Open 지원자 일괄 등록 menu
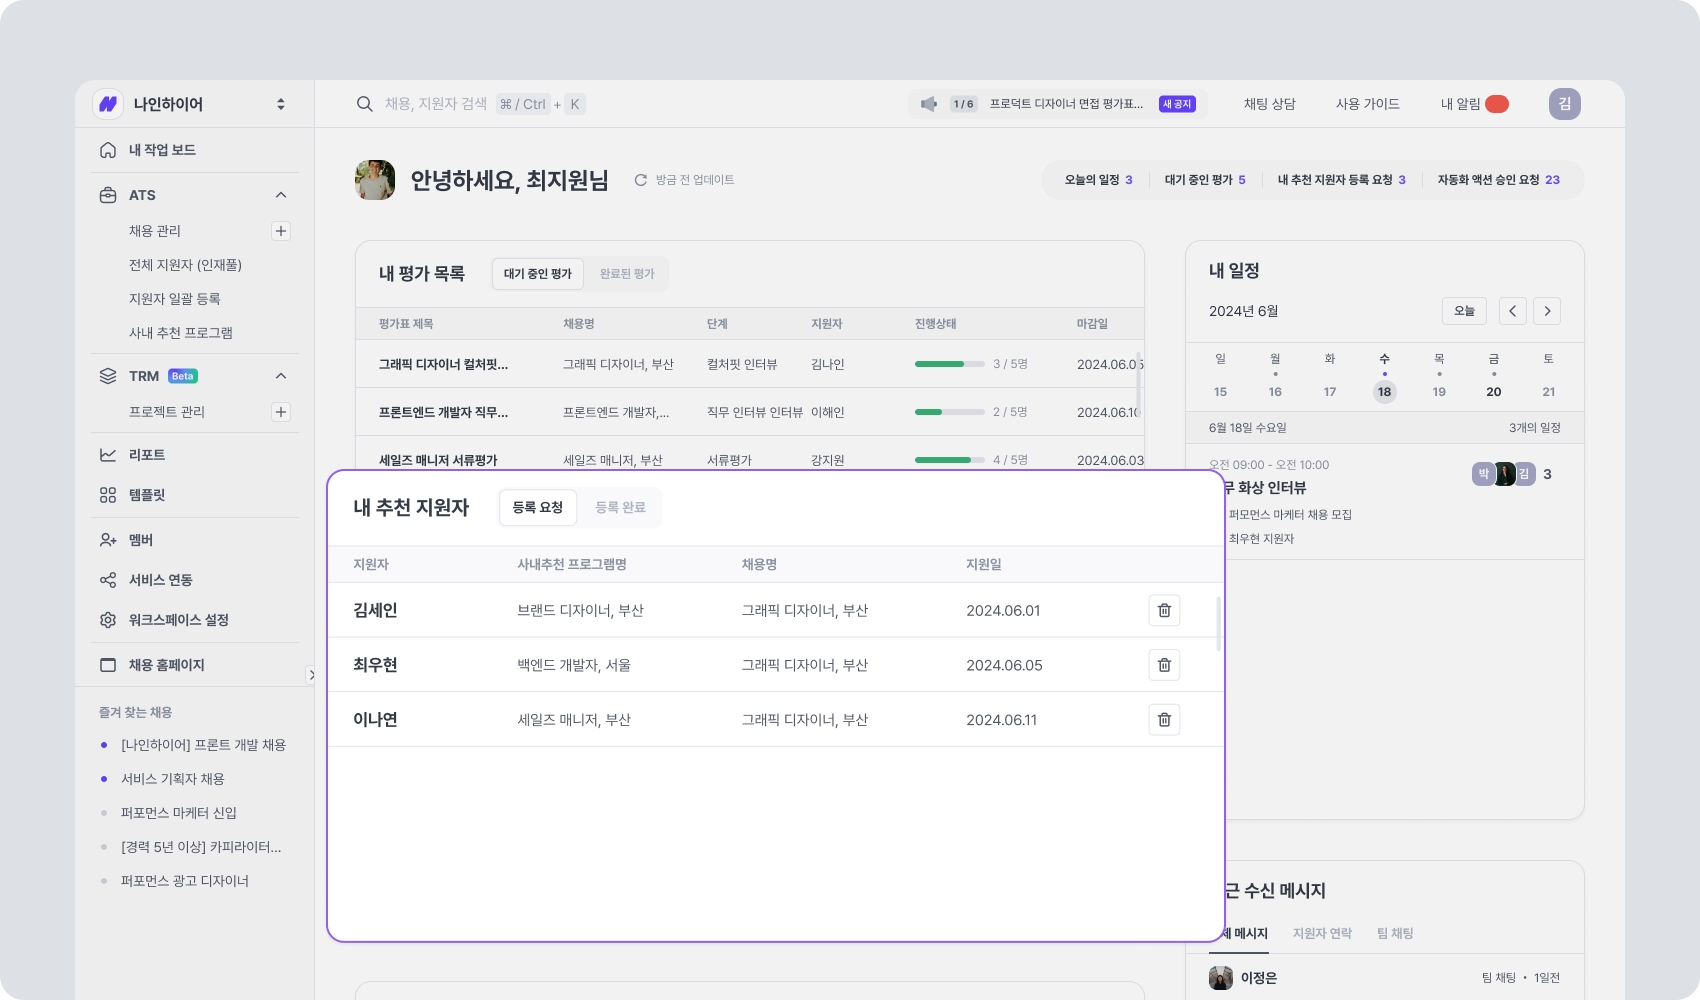Screen dimensions: 1700x1000 (x=174, y=299)
